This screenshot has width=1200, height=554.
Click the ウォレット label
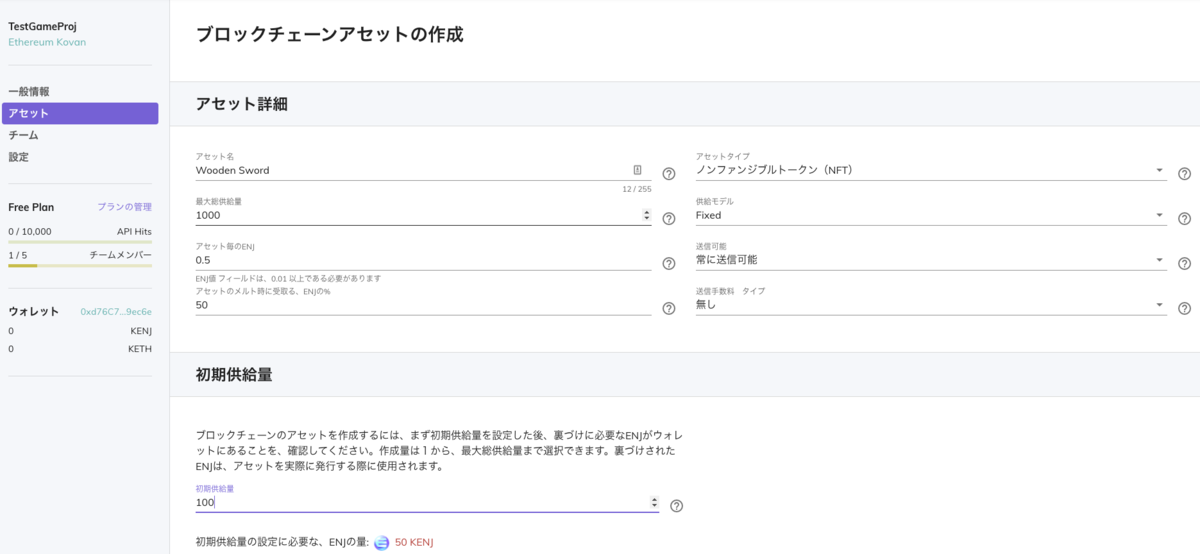click(x=34, y=311)
